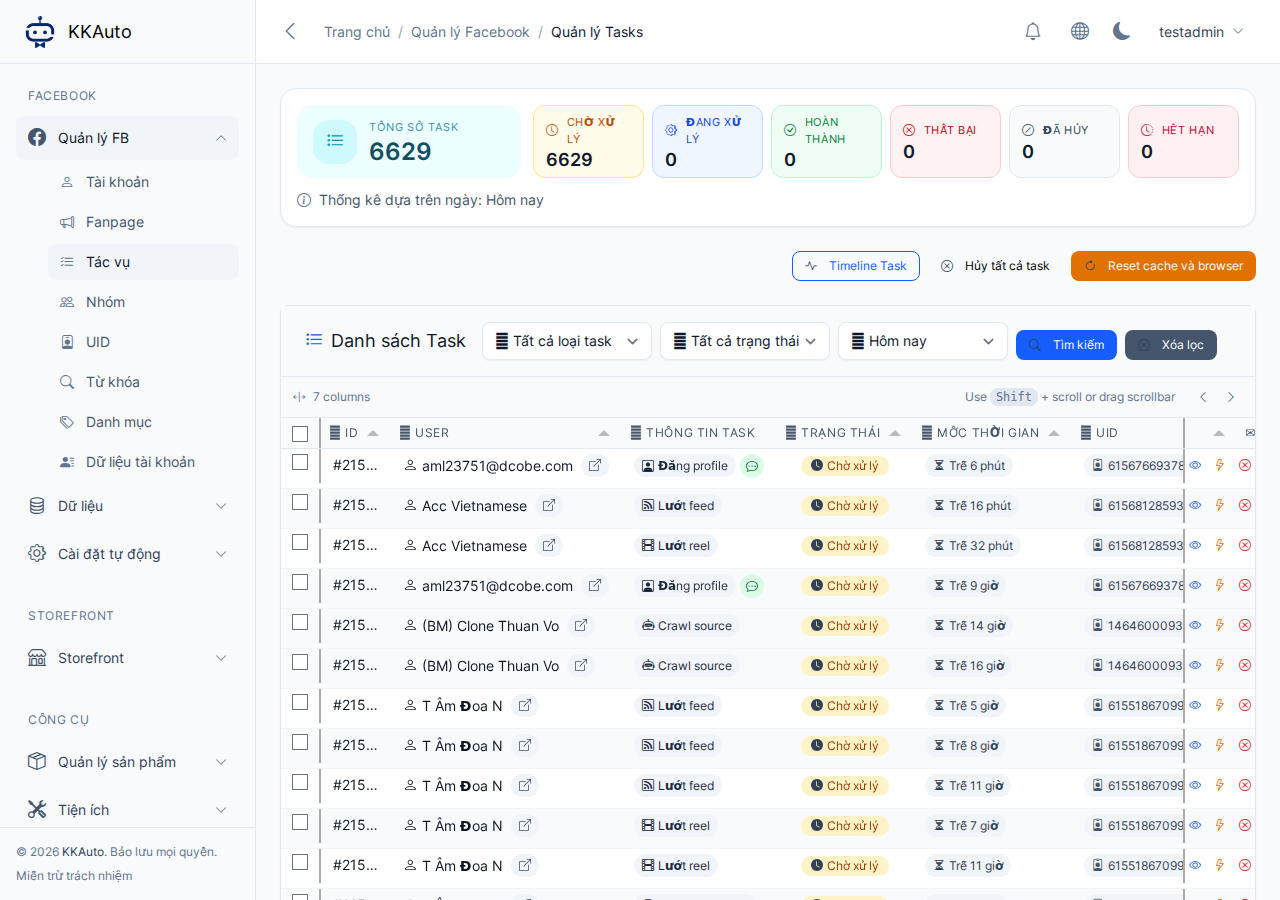This screenshot has height=900, width=1280.
Task: Expand the Storefront sidebar section
Action: pos(127,658)
